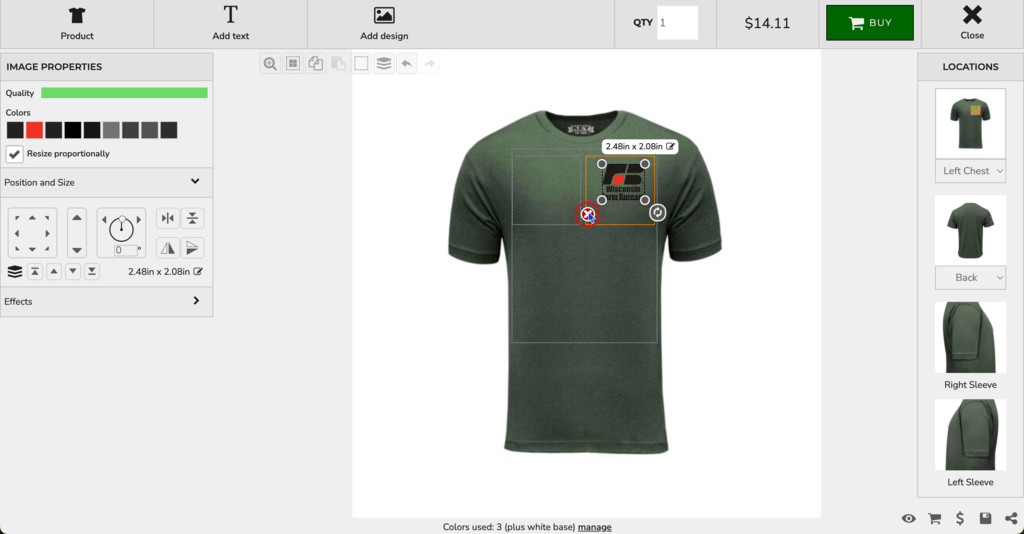Screen dimensions: 1024x534
Task: Open the Add text menu
Action: click(230, 24)
